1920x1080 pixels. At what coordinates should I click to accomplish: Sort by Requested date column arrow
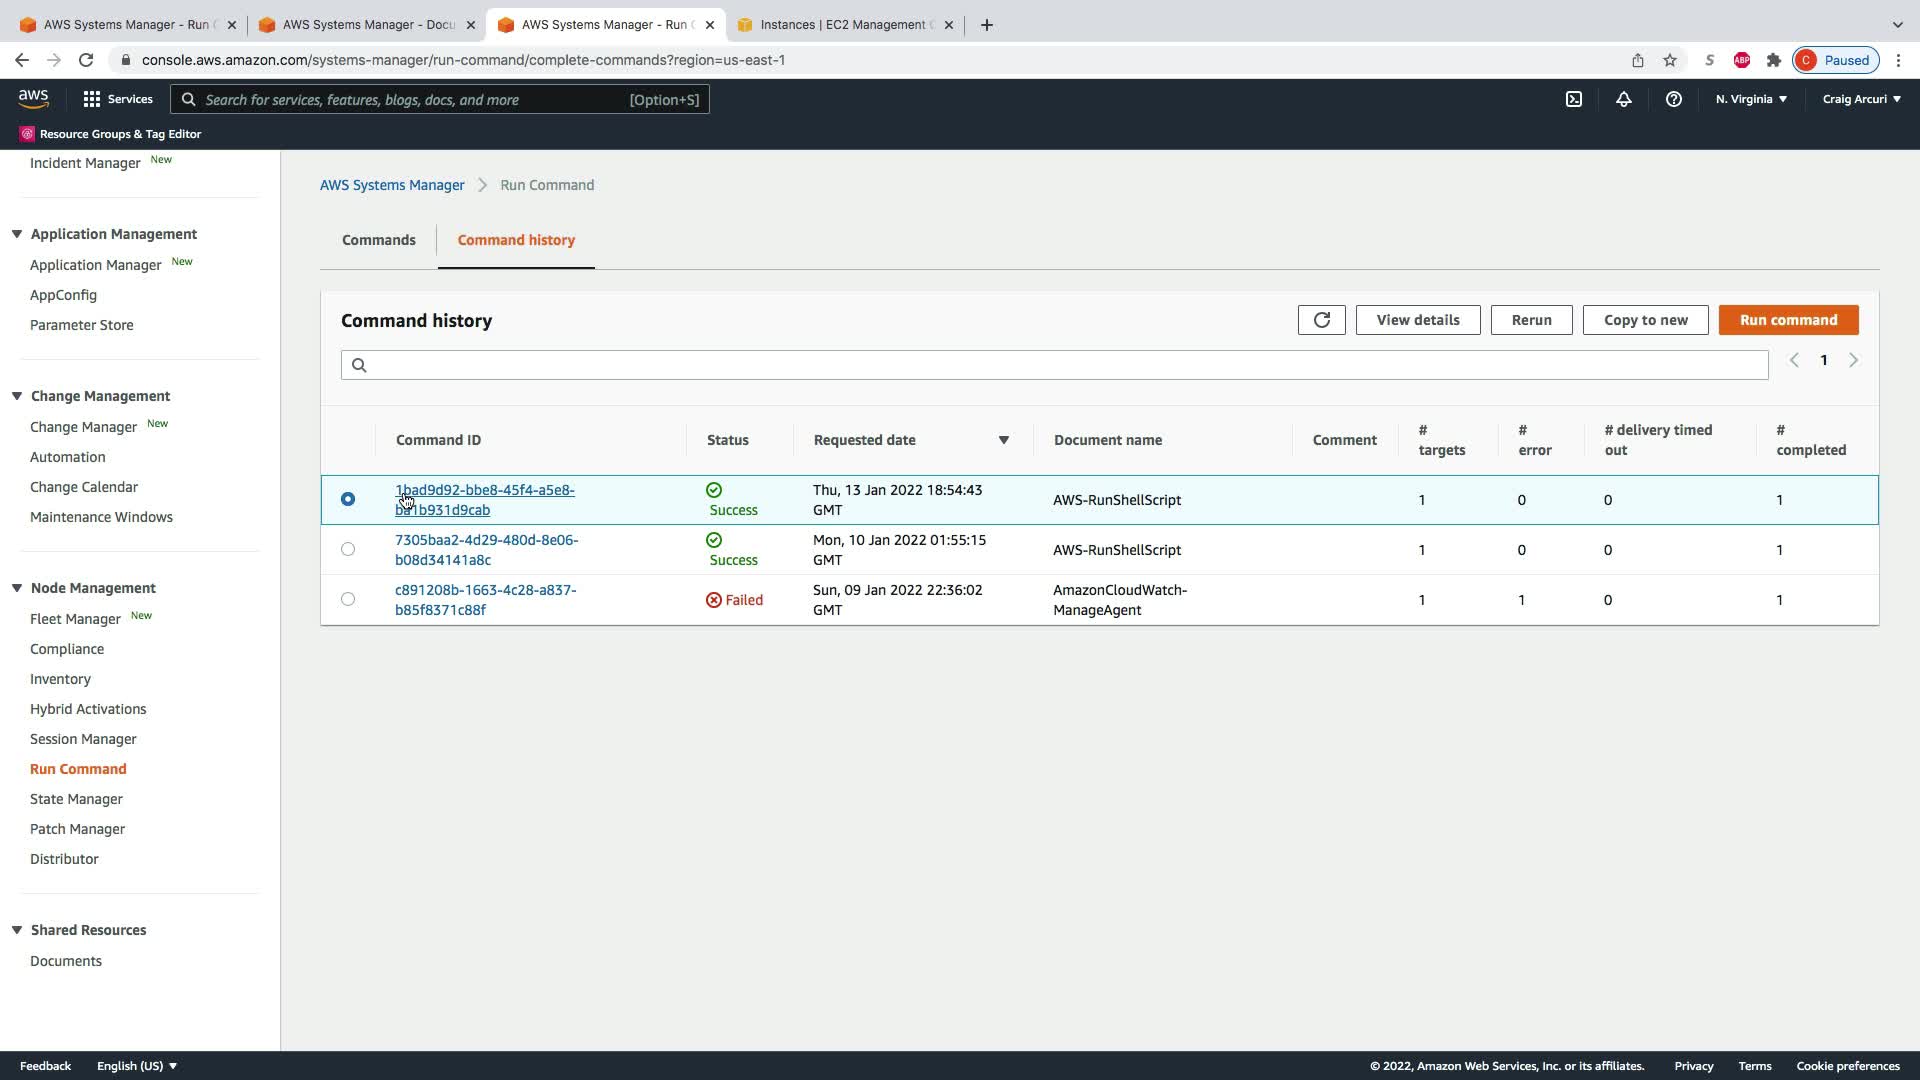1003,440
